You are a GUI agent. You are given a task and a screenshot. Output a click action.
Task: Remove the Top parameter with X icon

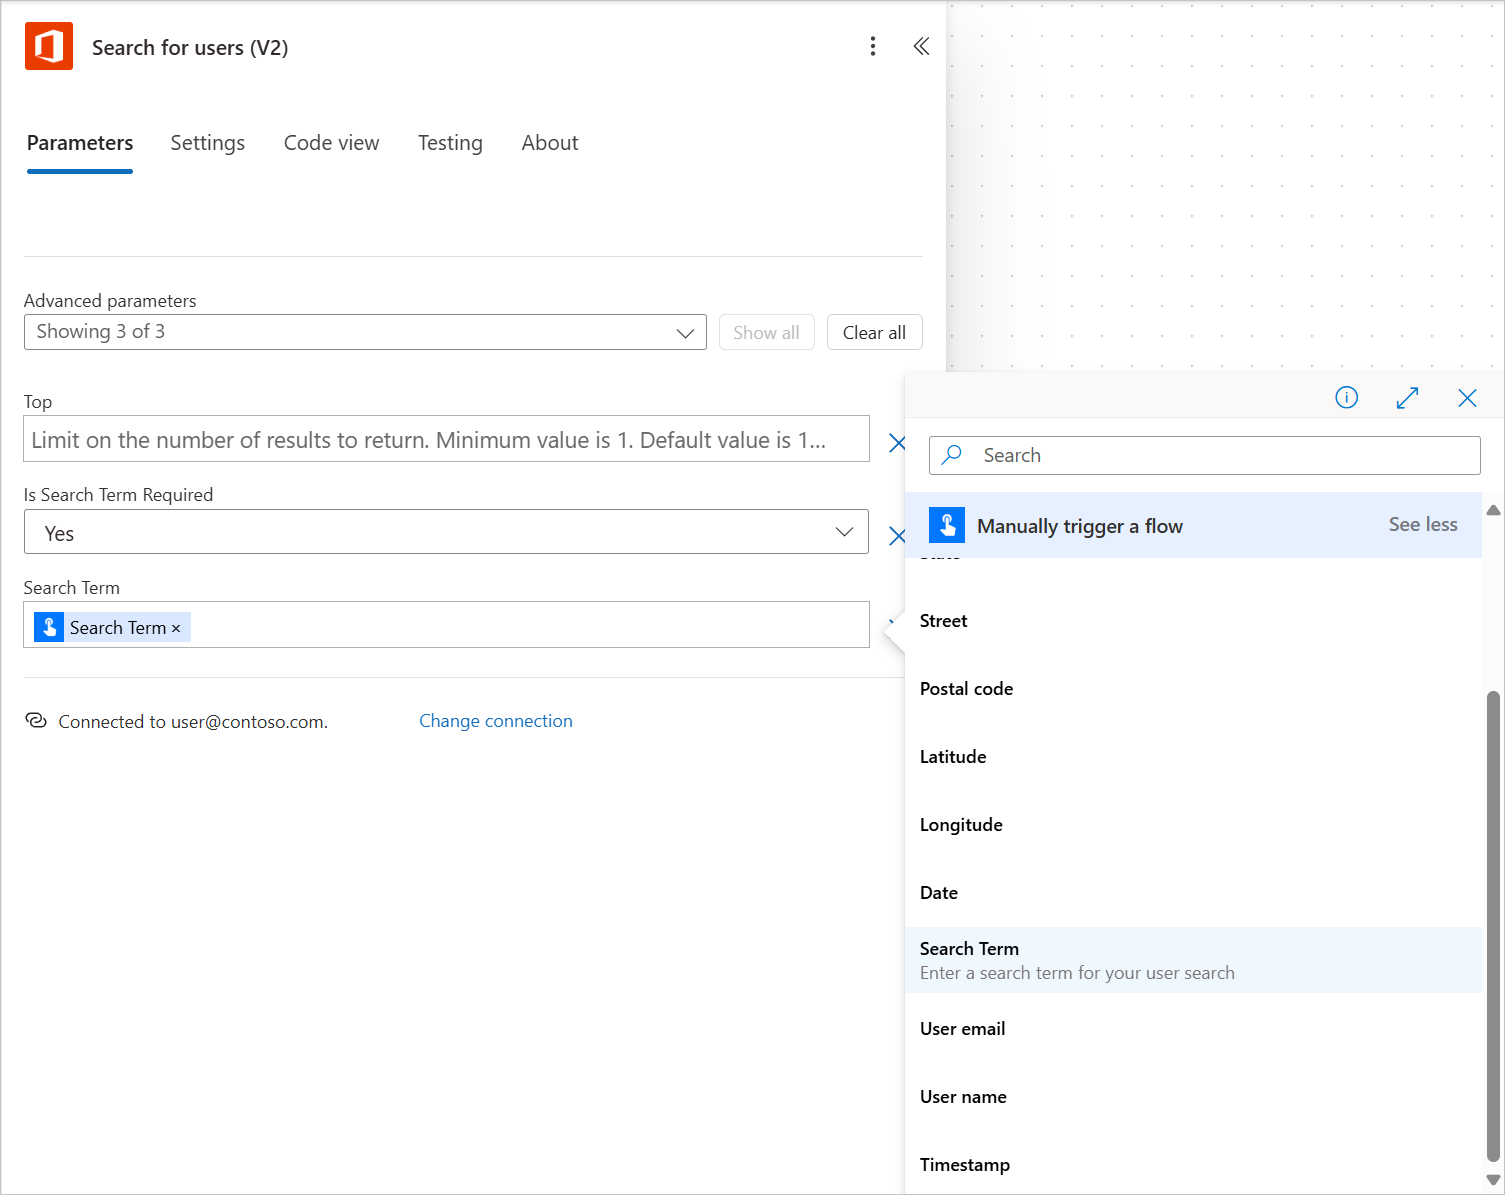[x=897, y=443]
